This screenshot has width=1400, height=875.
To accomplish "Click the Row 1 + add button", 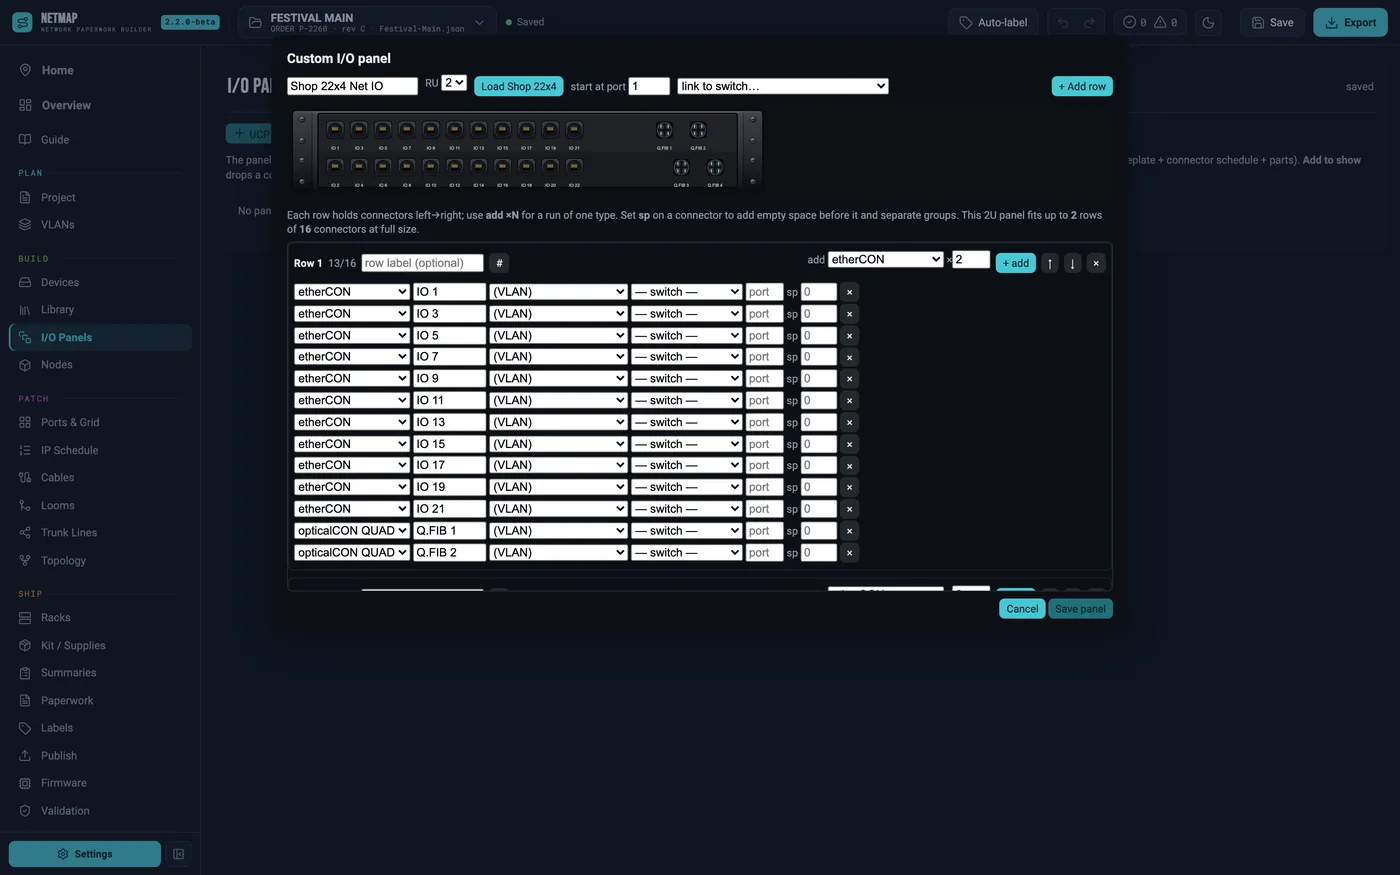I will (1015, 263).
